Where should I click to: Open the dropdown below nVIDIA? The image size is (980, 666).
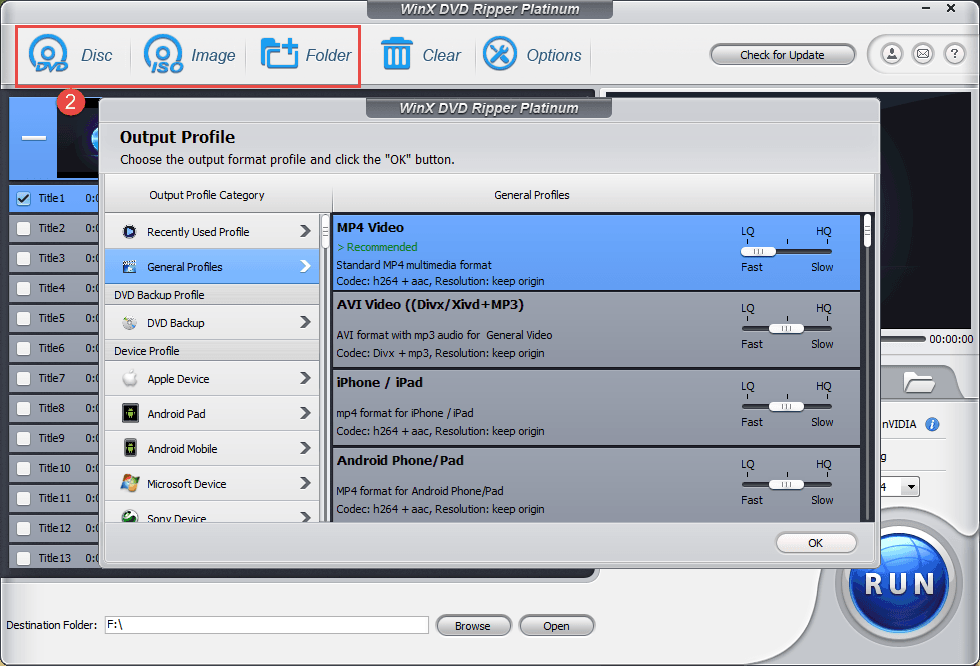coord(911,487)
